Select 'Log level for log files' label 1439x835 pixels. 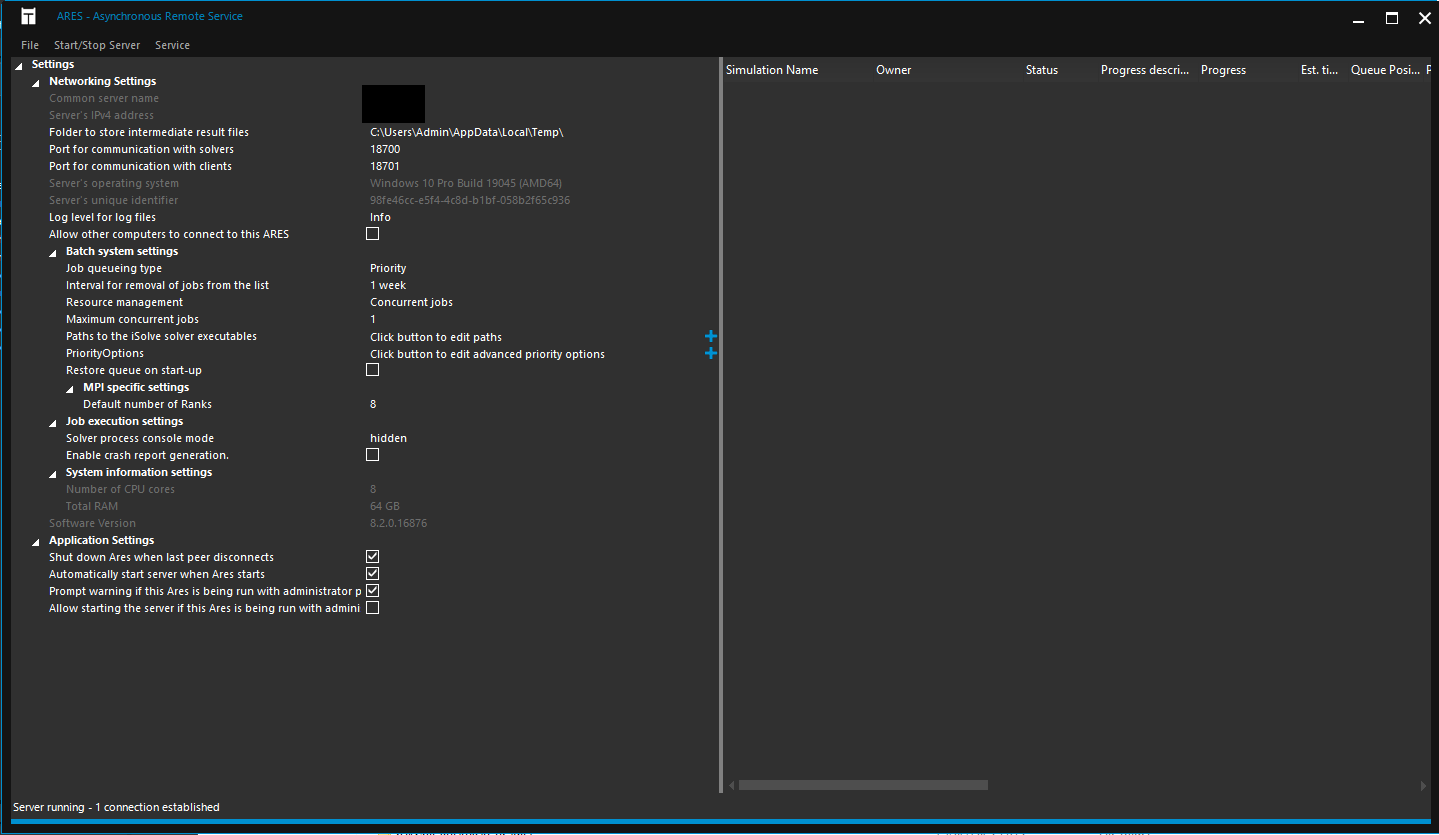102,217
